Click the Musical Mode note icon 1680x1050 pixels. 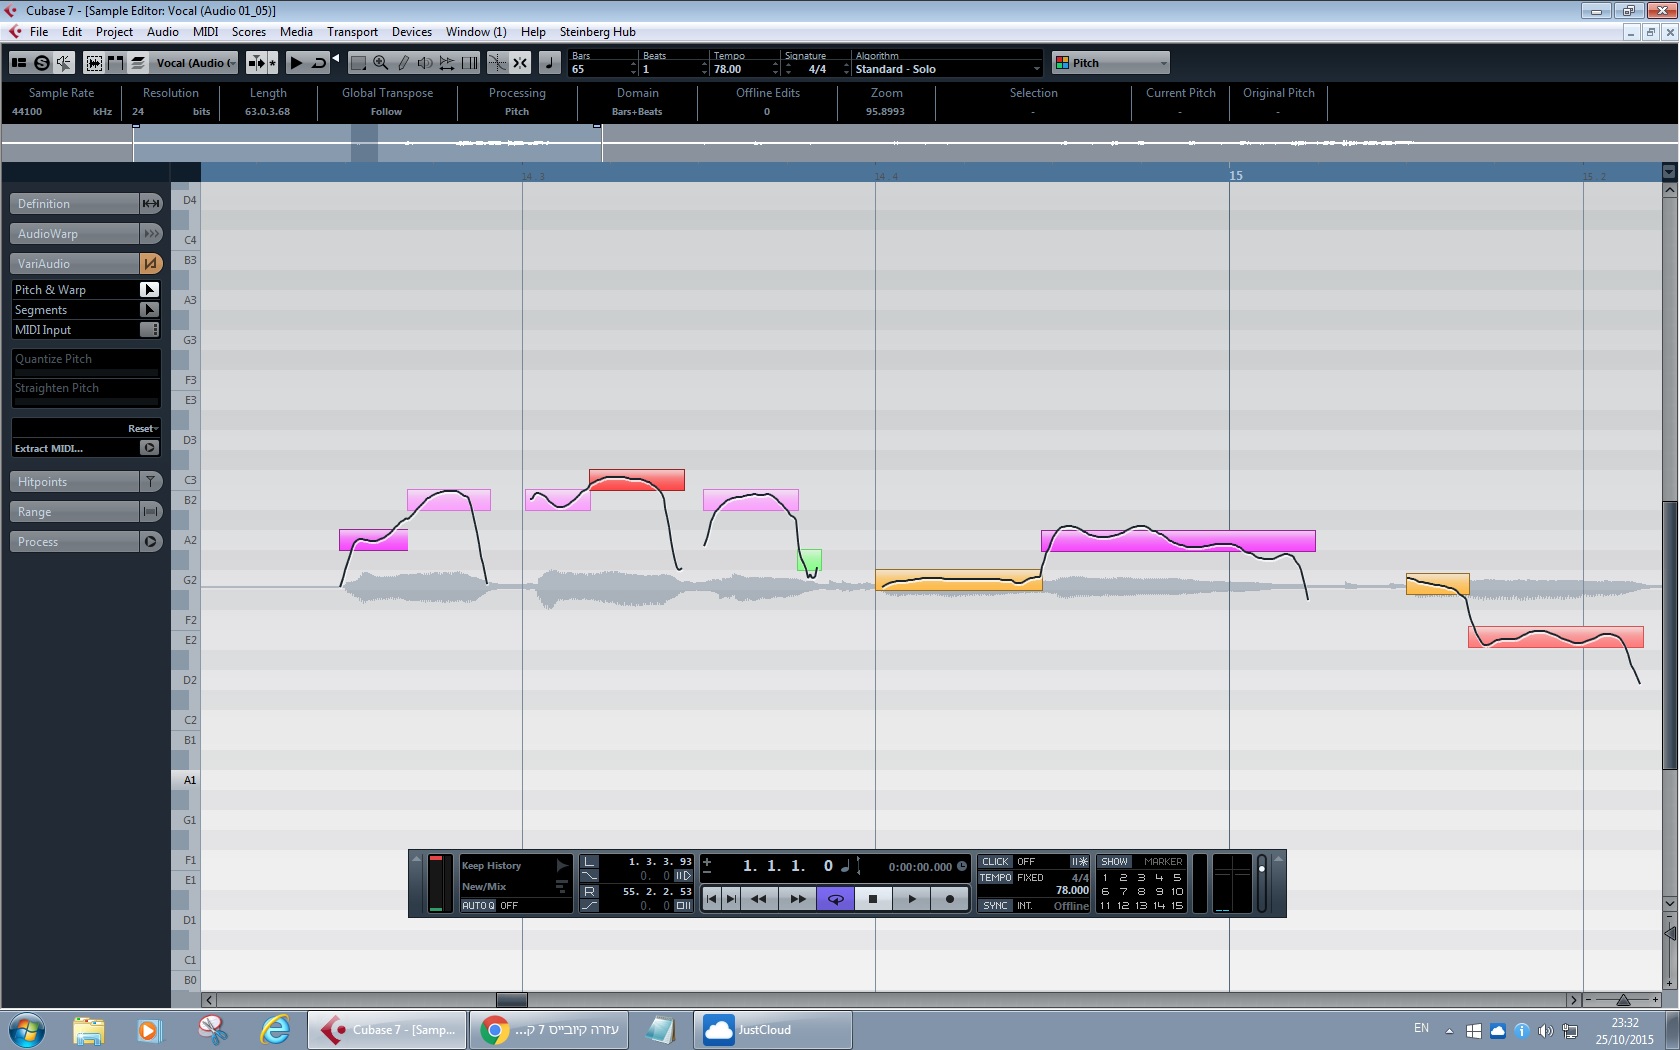[x=549, y=63]
